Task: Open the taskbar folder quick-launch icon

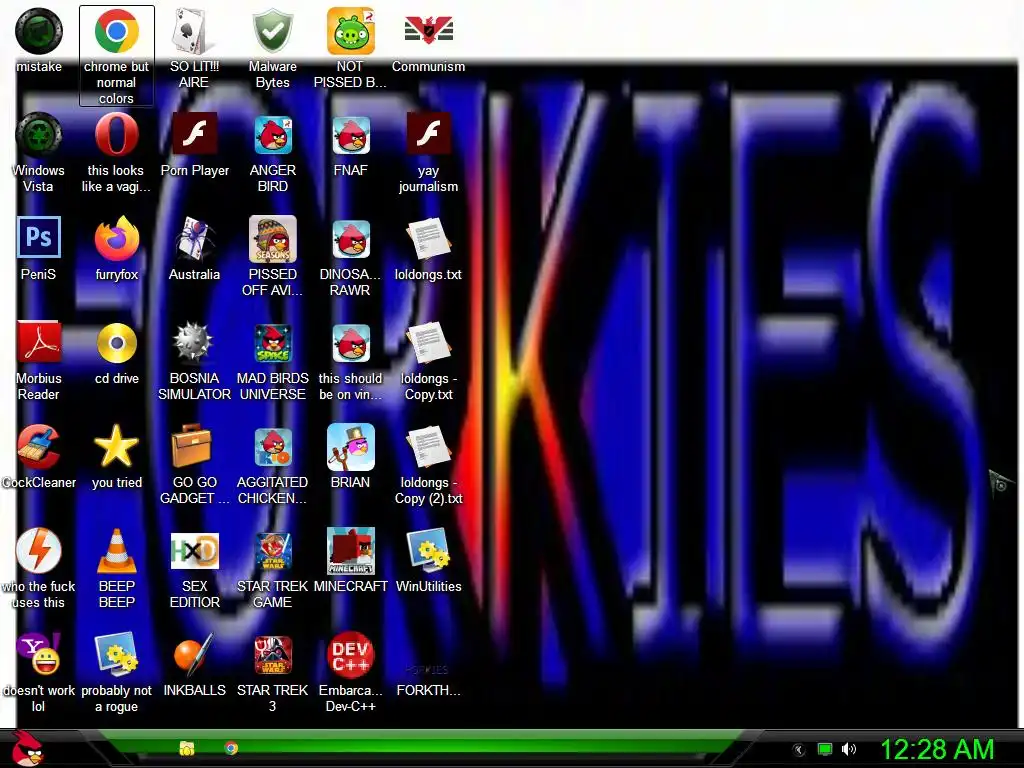Action: tap(187, 748)
